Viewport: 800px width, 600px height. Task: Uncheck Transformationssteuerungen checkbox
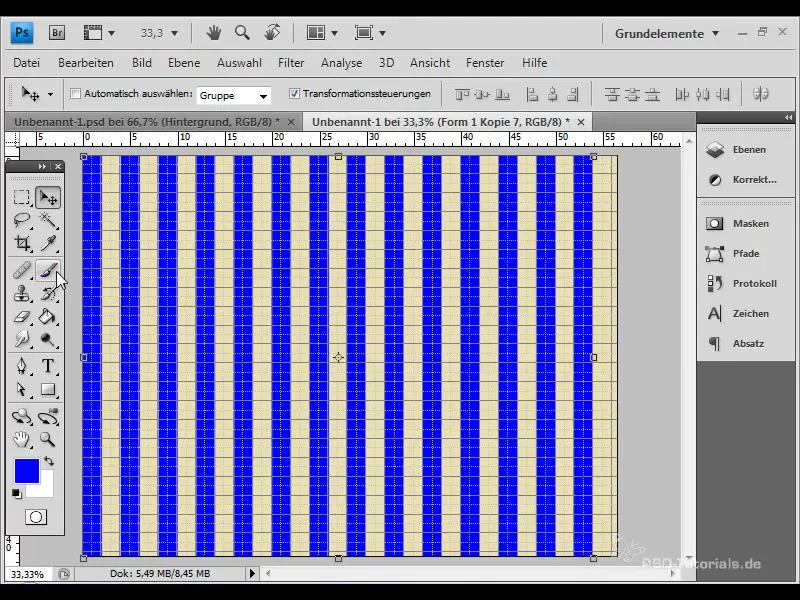point(294,94)
